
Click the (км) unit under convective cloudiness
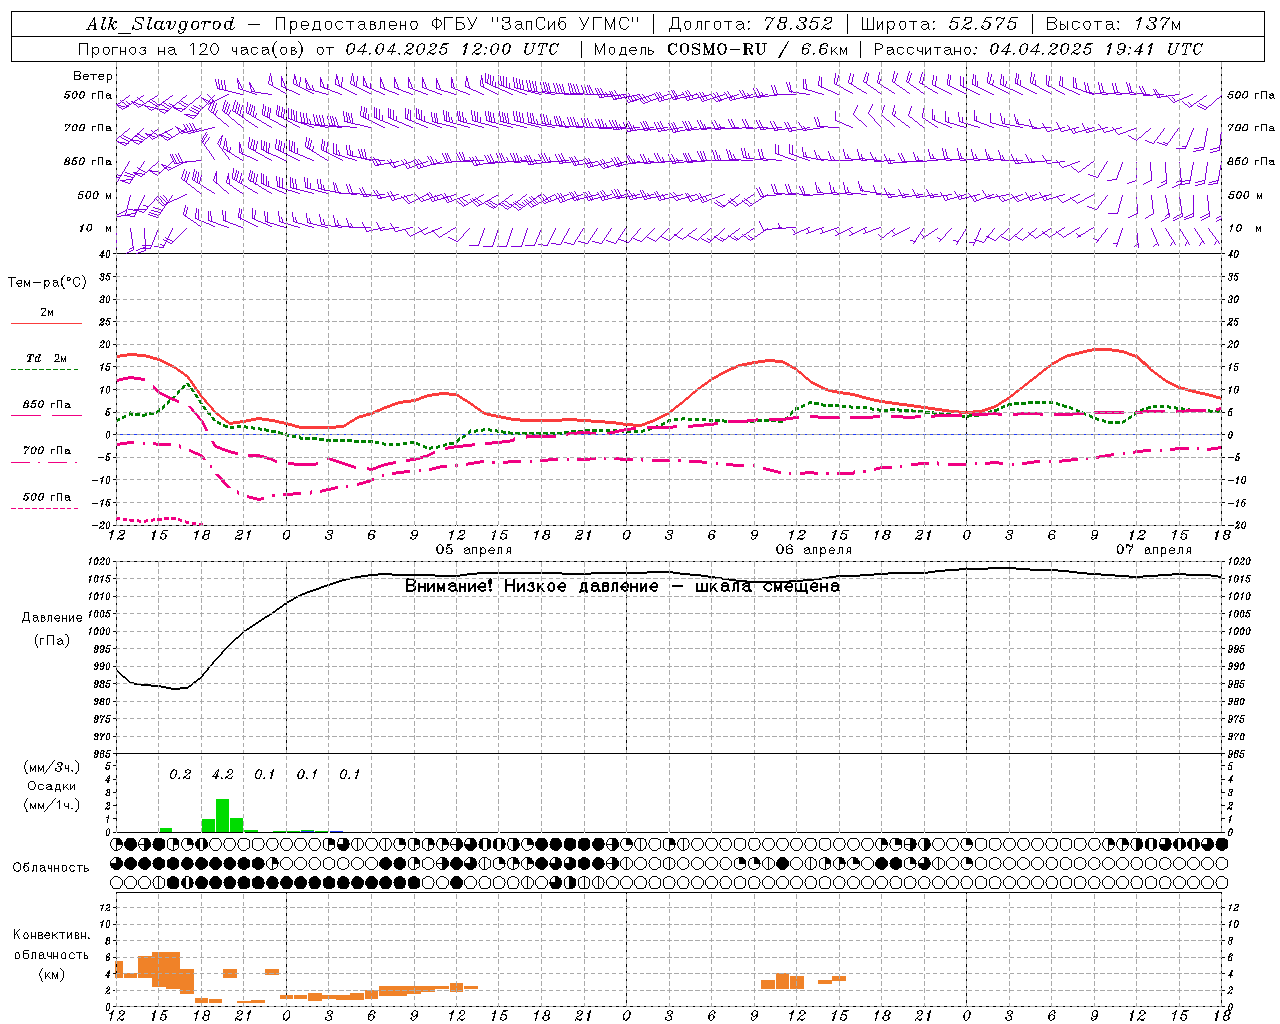(51, 974)
